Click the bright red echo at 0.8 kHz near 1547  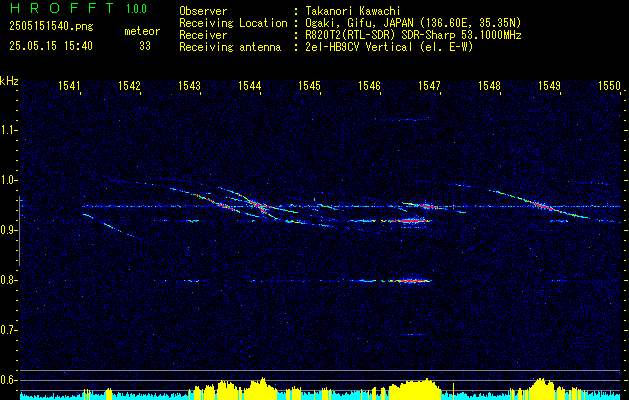[x=410, y=280]
